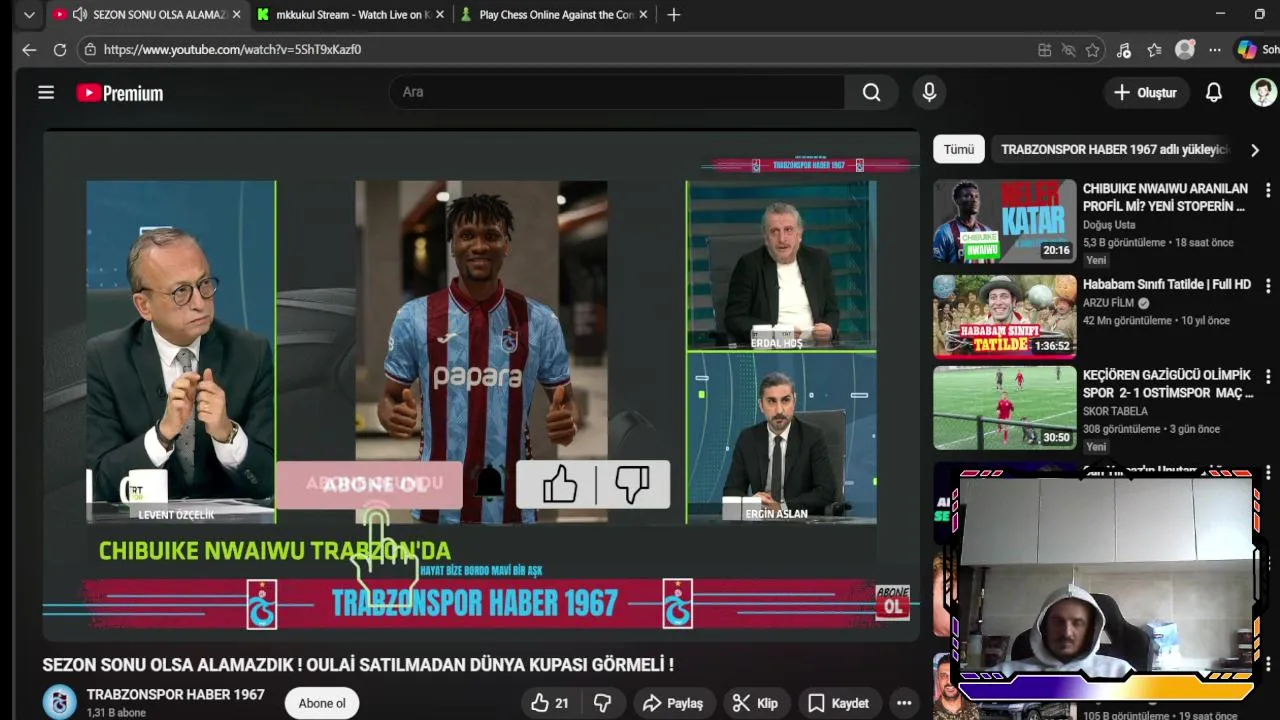
Task: Open options menu for Hababam Sınıfı video
Action: tap(1268, 285)
